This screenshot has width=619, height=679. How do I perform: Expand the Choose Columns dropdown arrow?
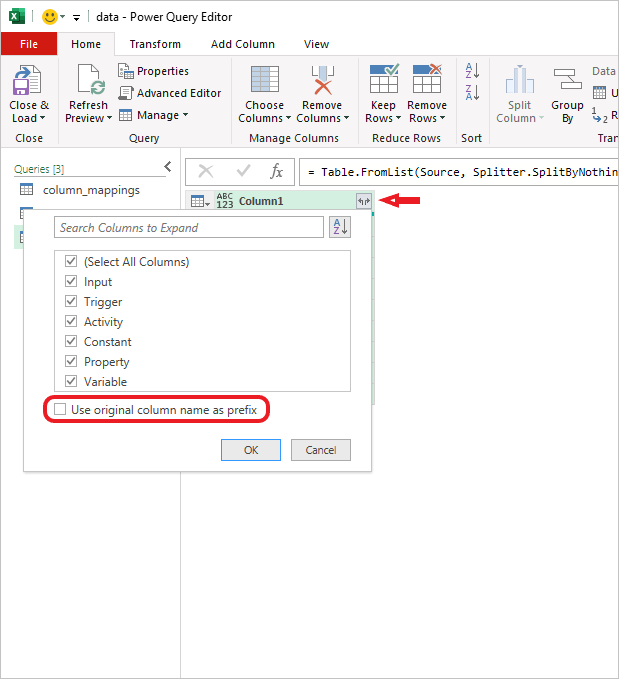[x=288, y=118]
